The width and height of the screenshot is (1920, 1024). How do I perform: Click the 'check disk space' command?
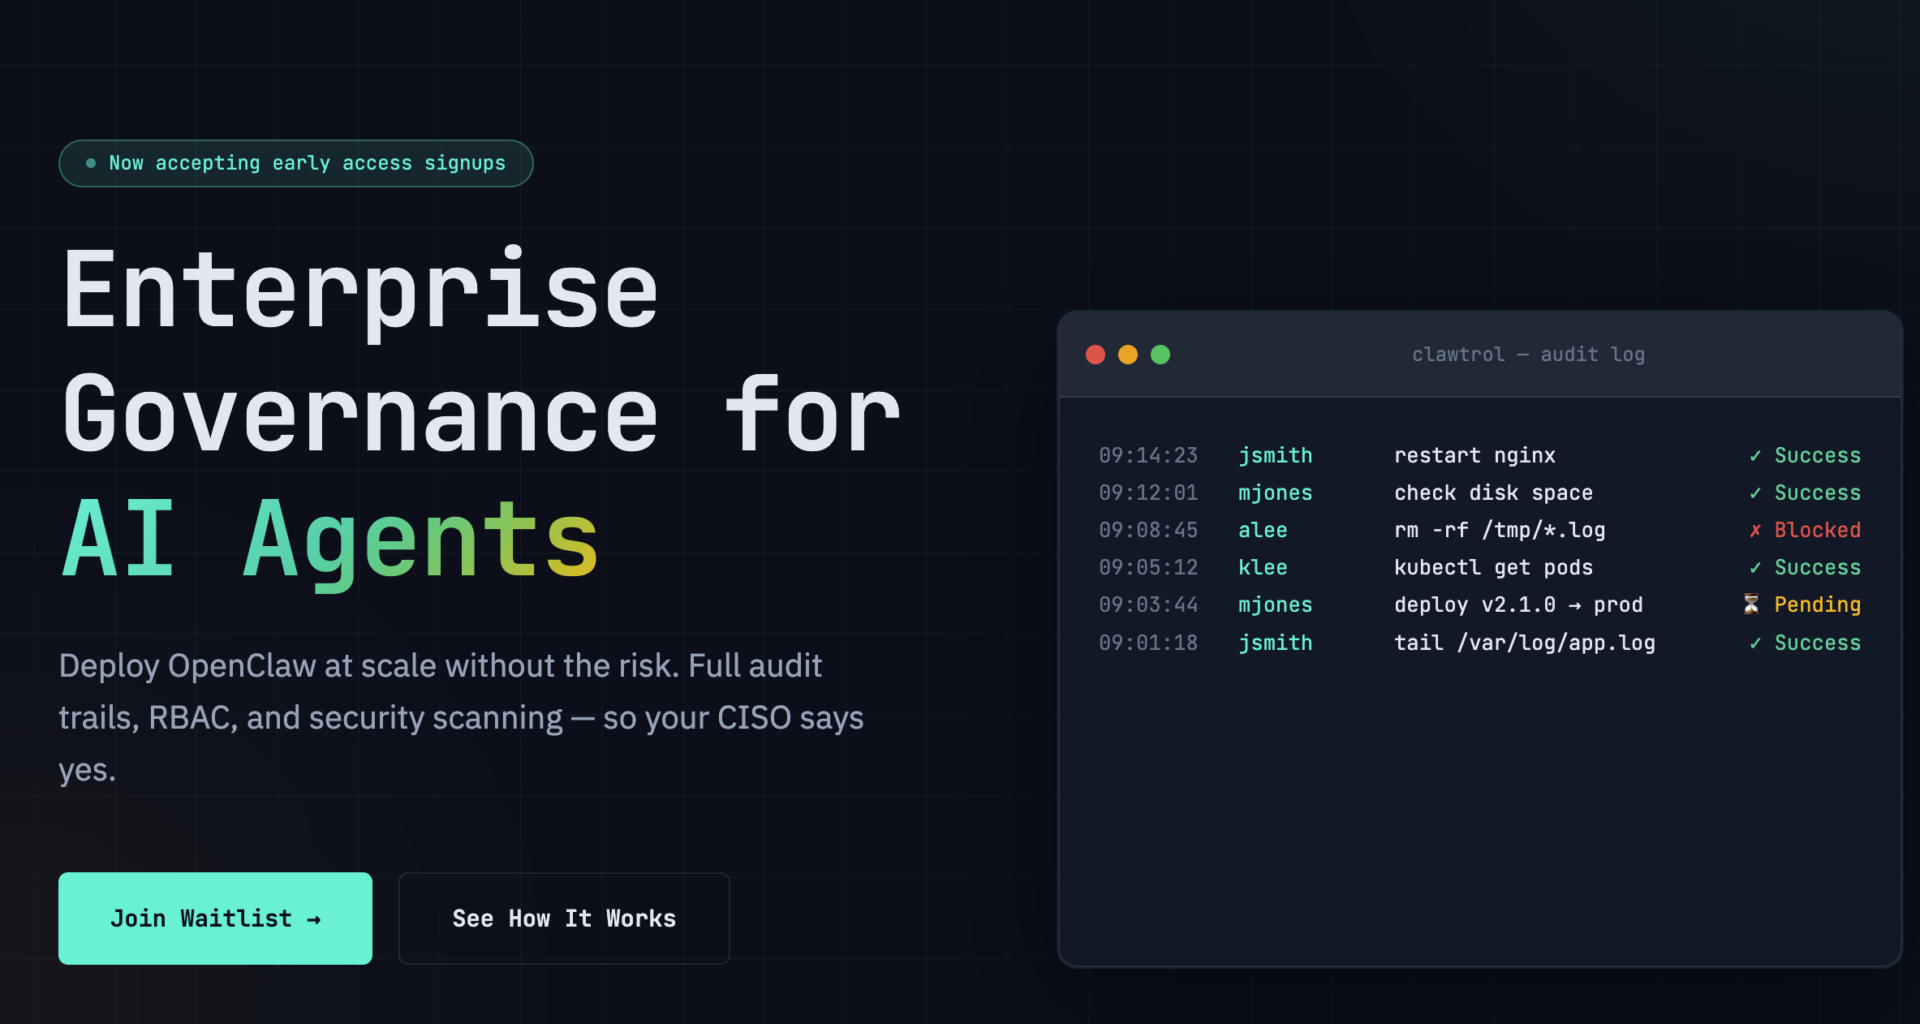1493,493
